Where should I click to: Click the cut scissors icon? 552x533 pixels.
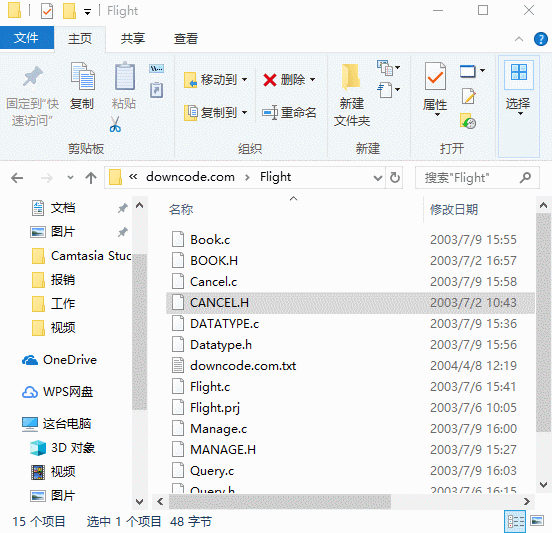115,124
